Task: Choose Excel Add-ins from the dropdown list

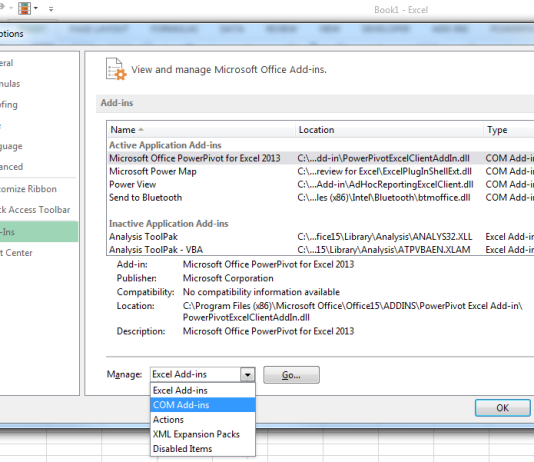Action: point(203,391)
